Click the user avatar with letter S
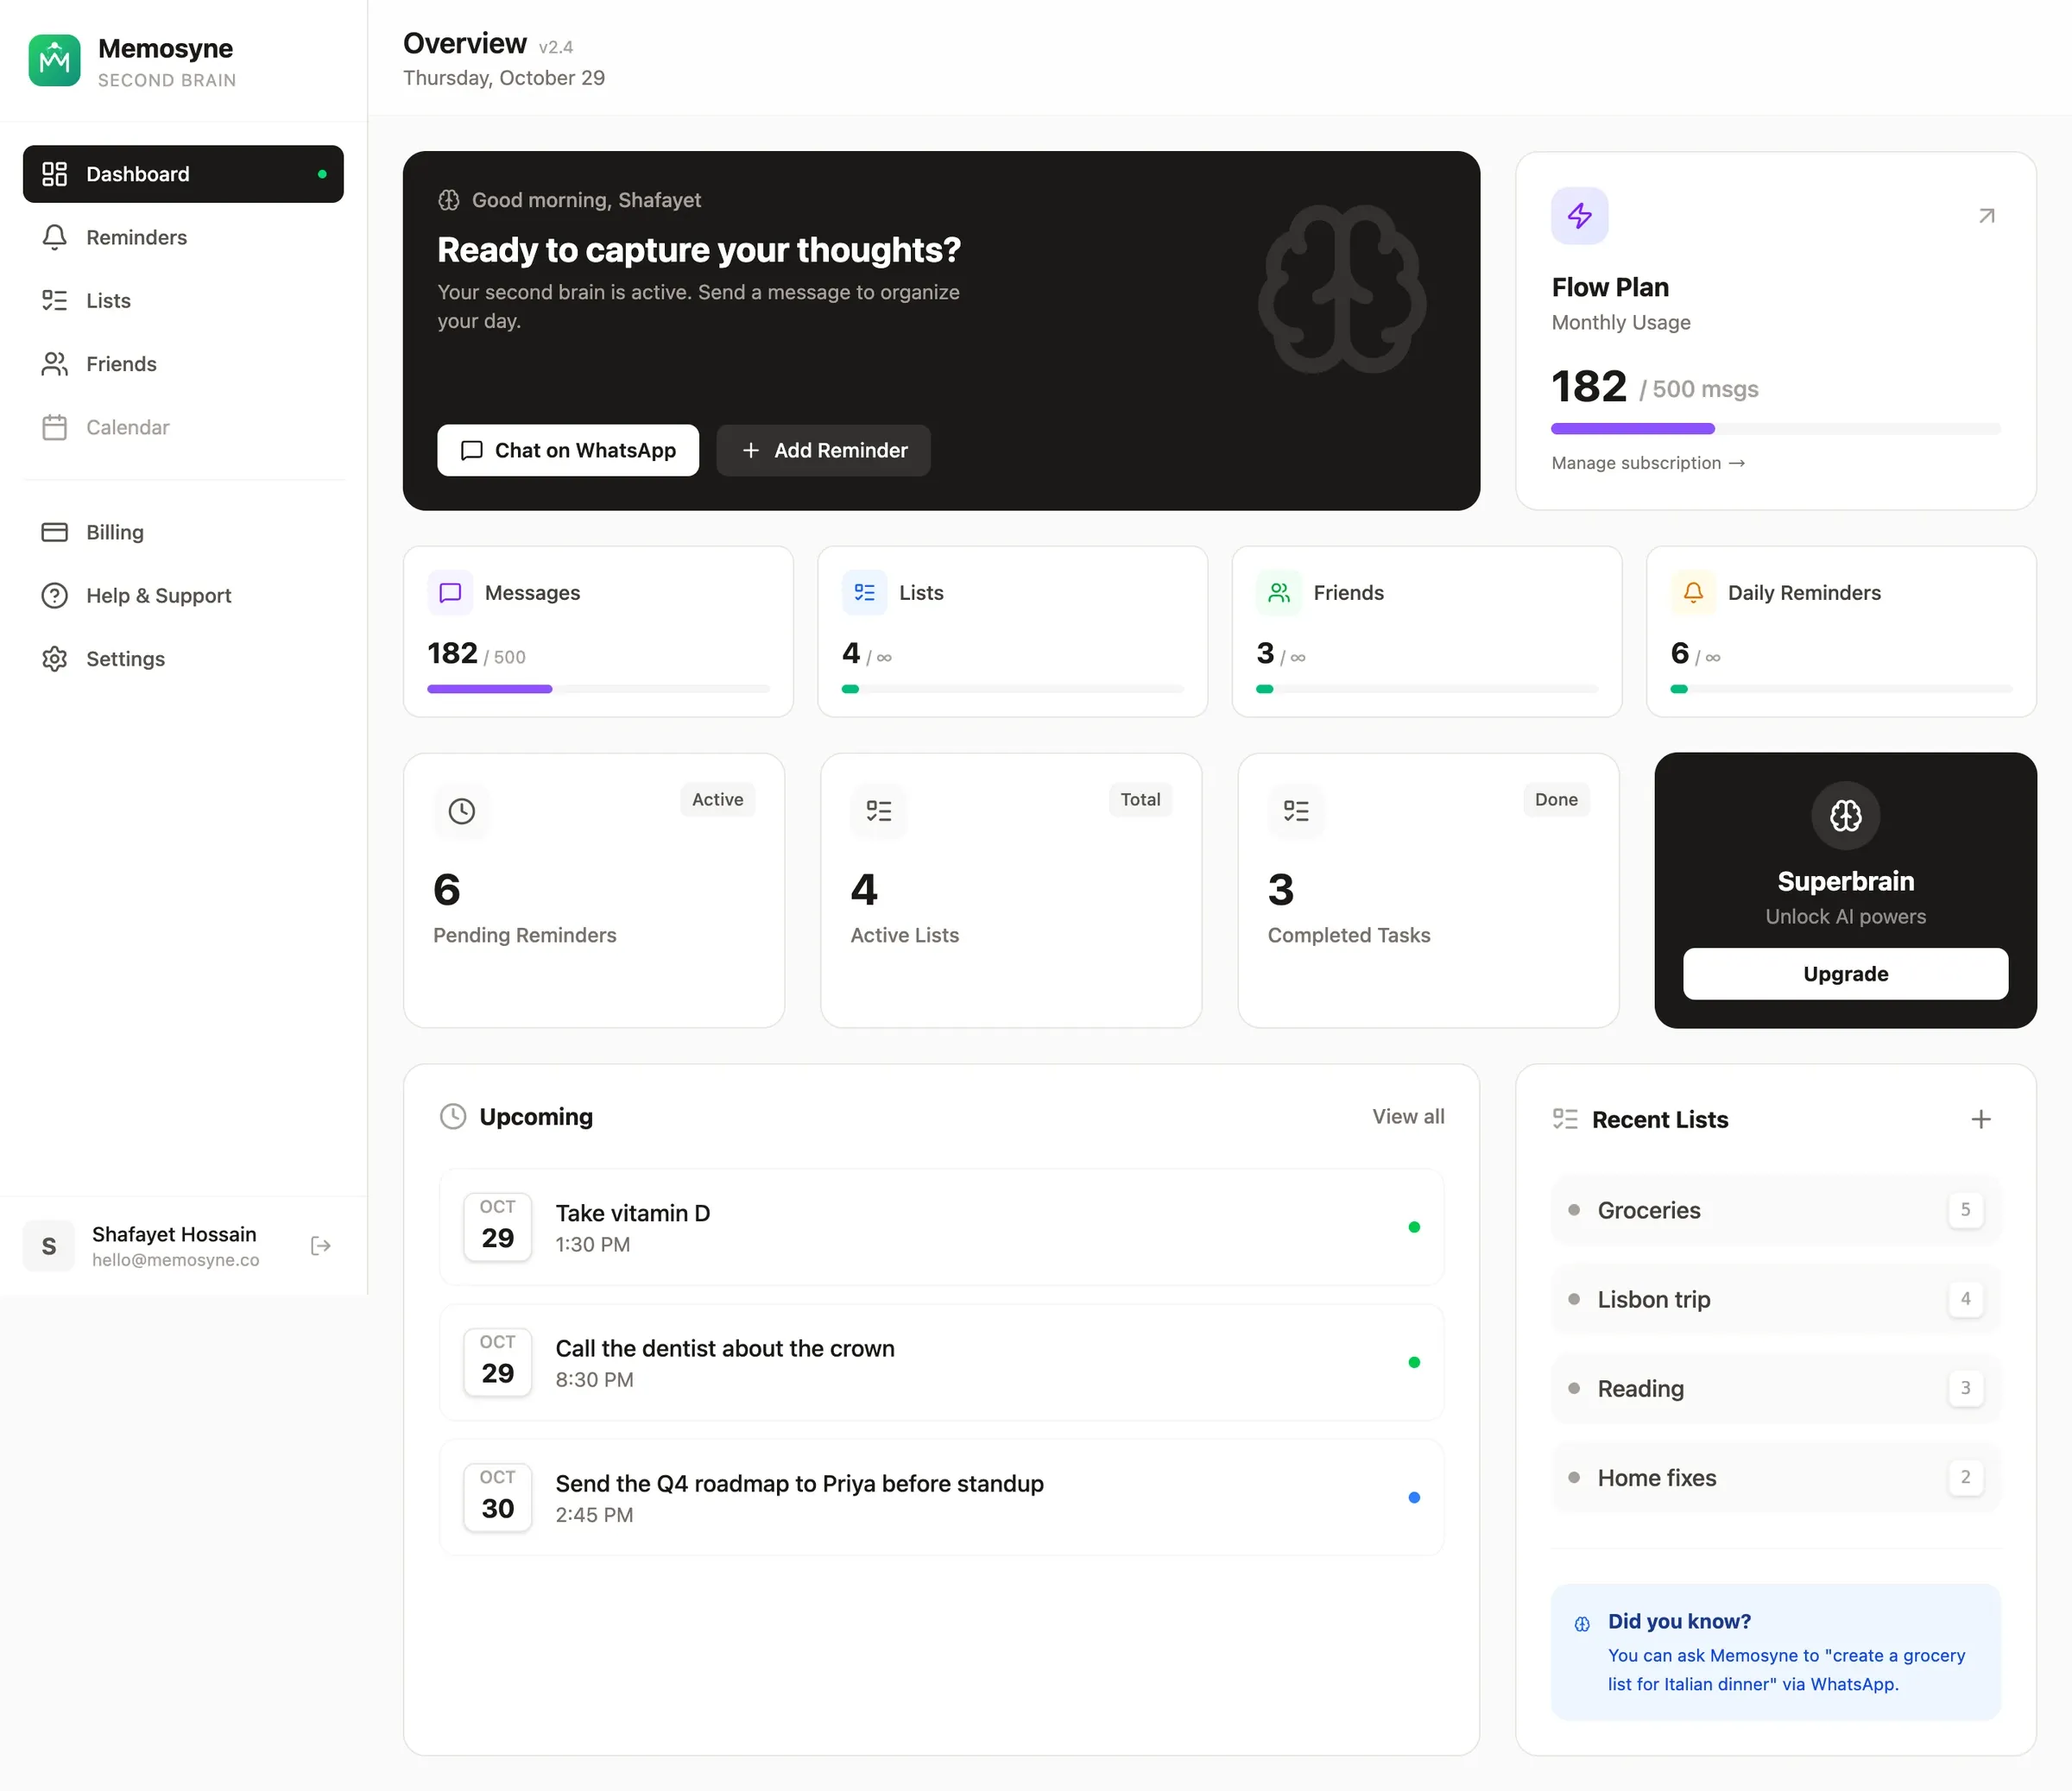 pyautogui.click(x=49, y=1246)
